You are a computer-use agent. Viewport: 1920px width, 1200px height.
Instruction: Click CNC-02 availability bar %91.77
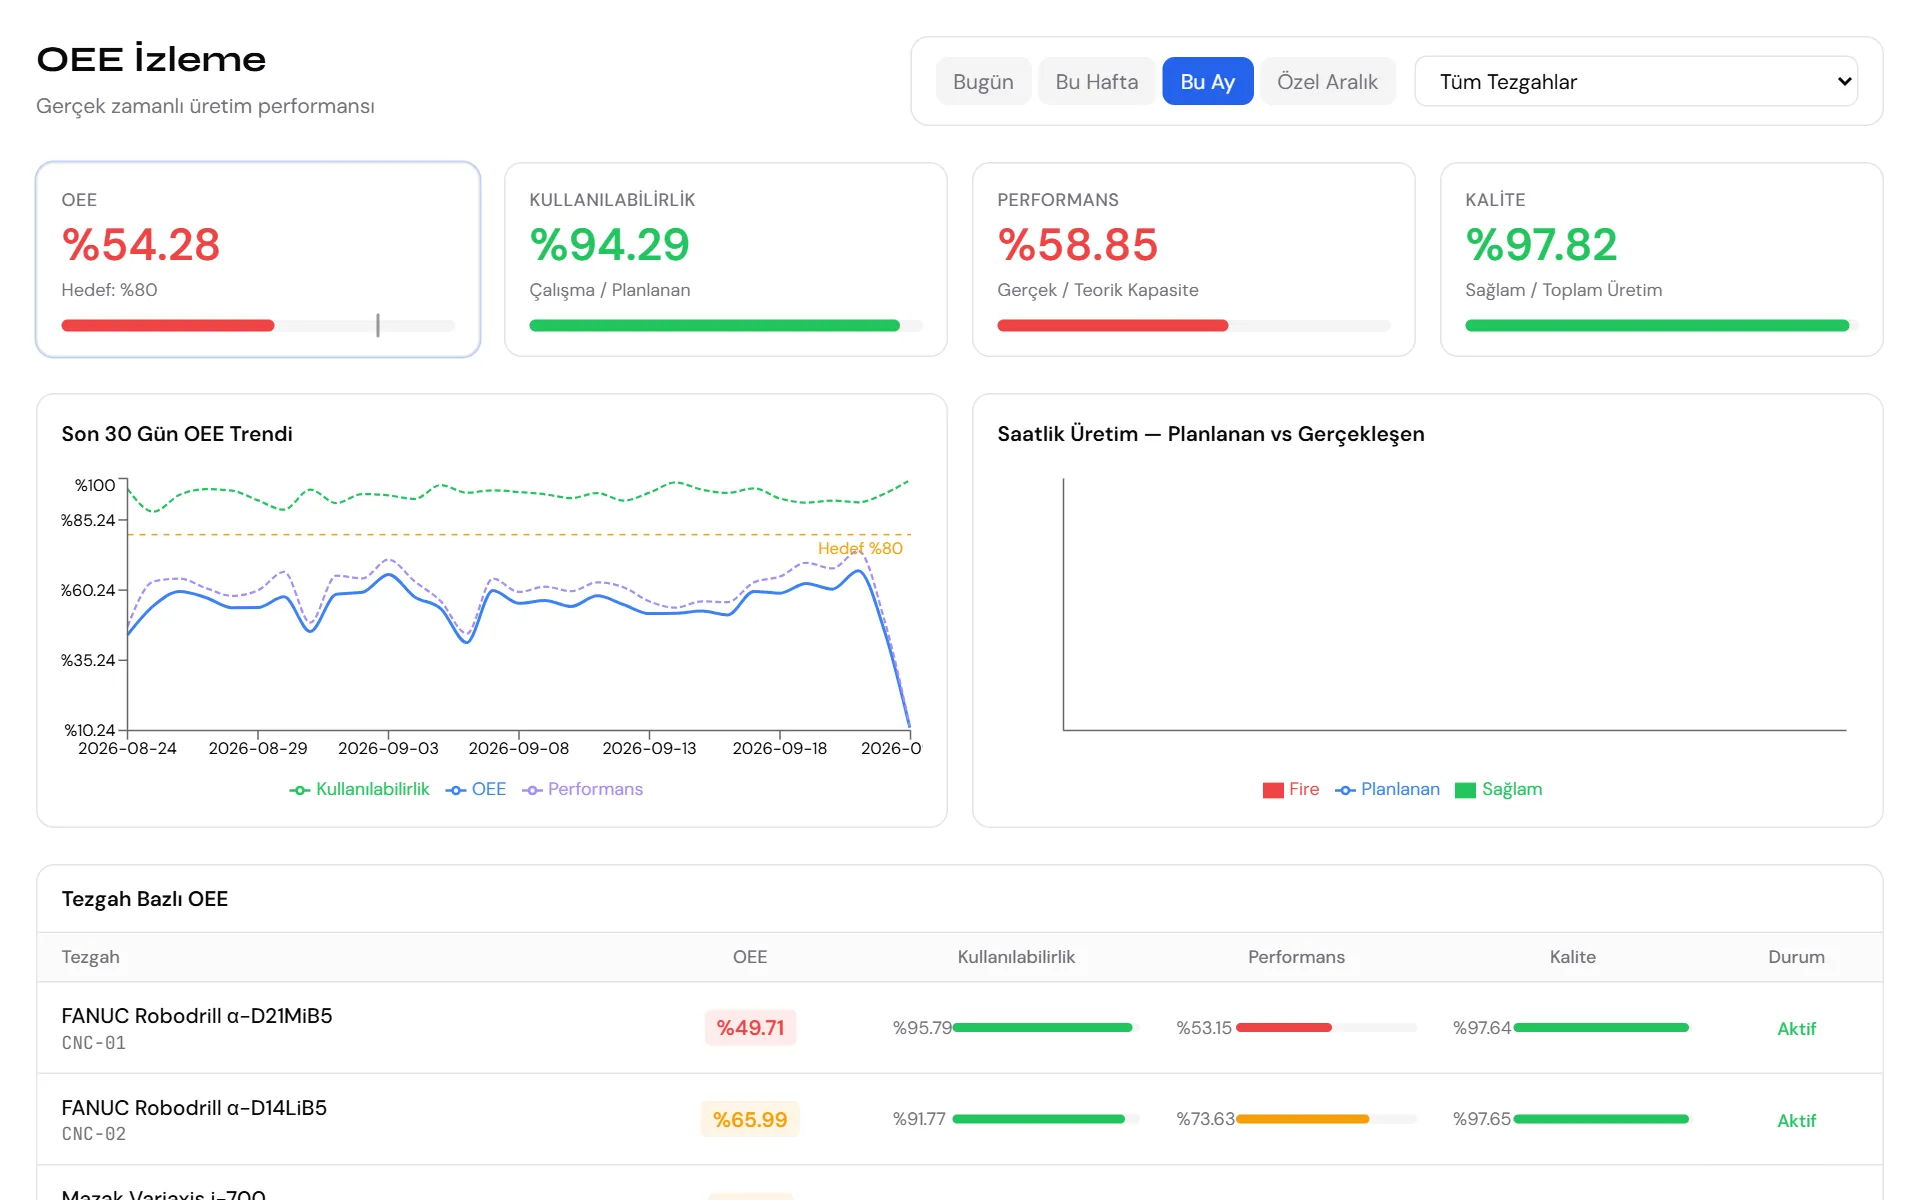(1046, 1119)
